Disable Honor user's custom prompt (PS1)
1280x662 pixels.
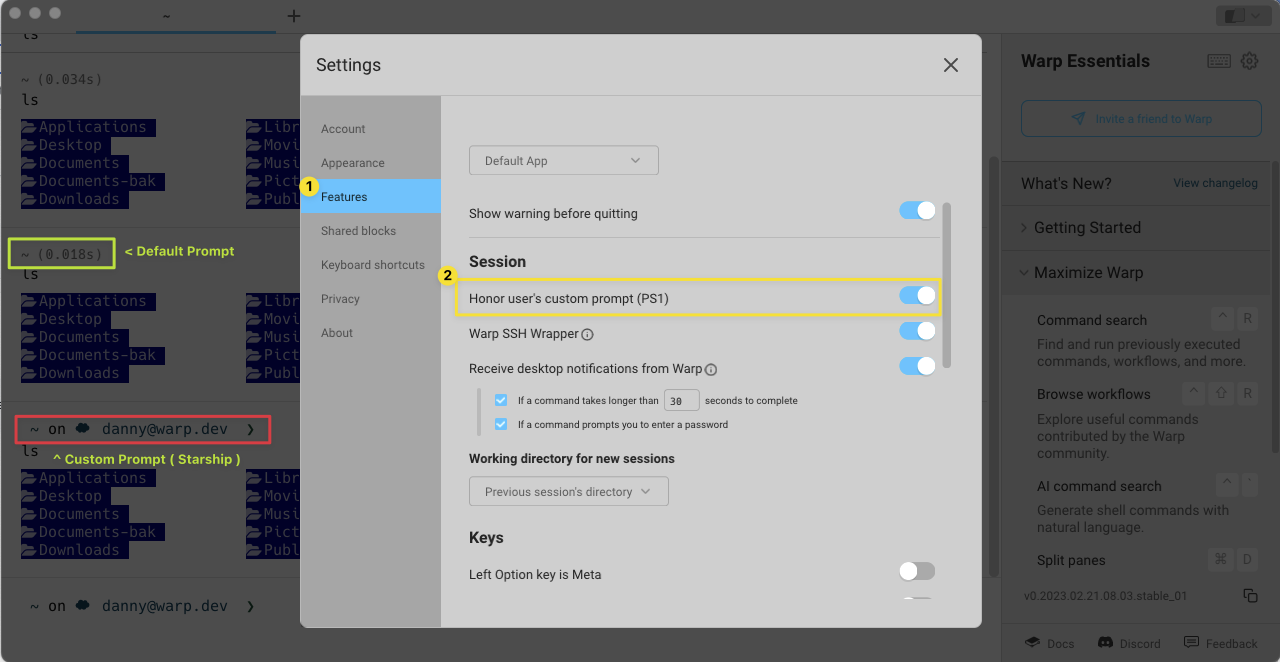click(x=917, y=295)
